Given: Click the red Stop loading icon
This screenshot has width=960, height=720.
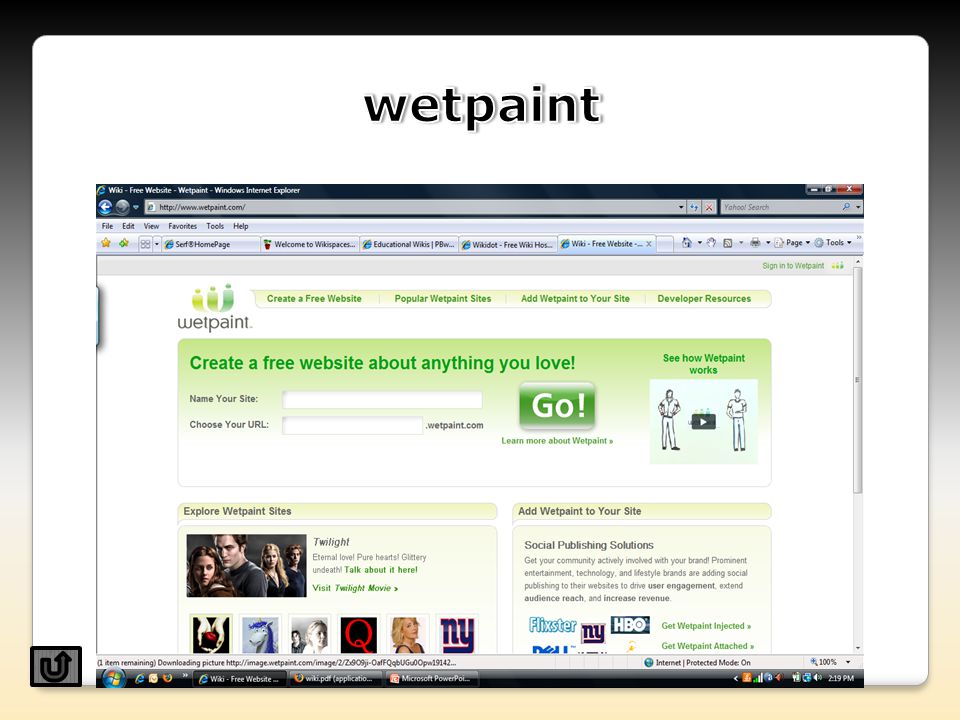Looking at the screenshot, I should pos(709,207).
